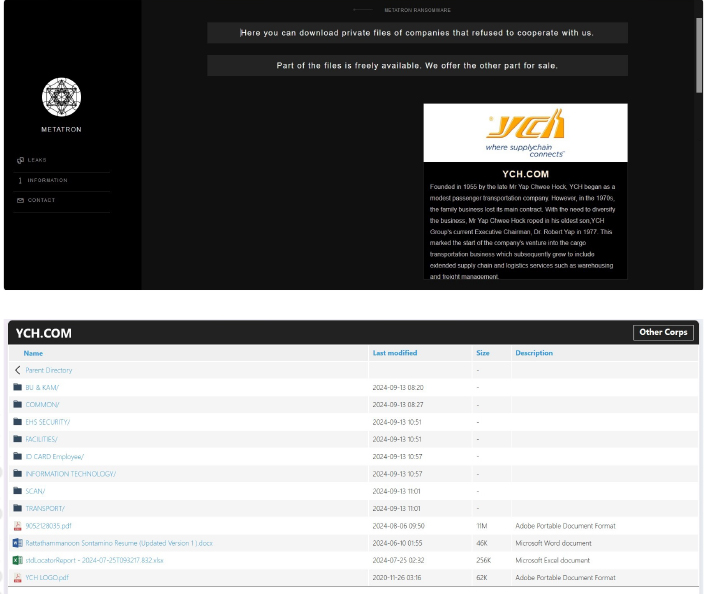Sort listing by Name column

[33, 353]
